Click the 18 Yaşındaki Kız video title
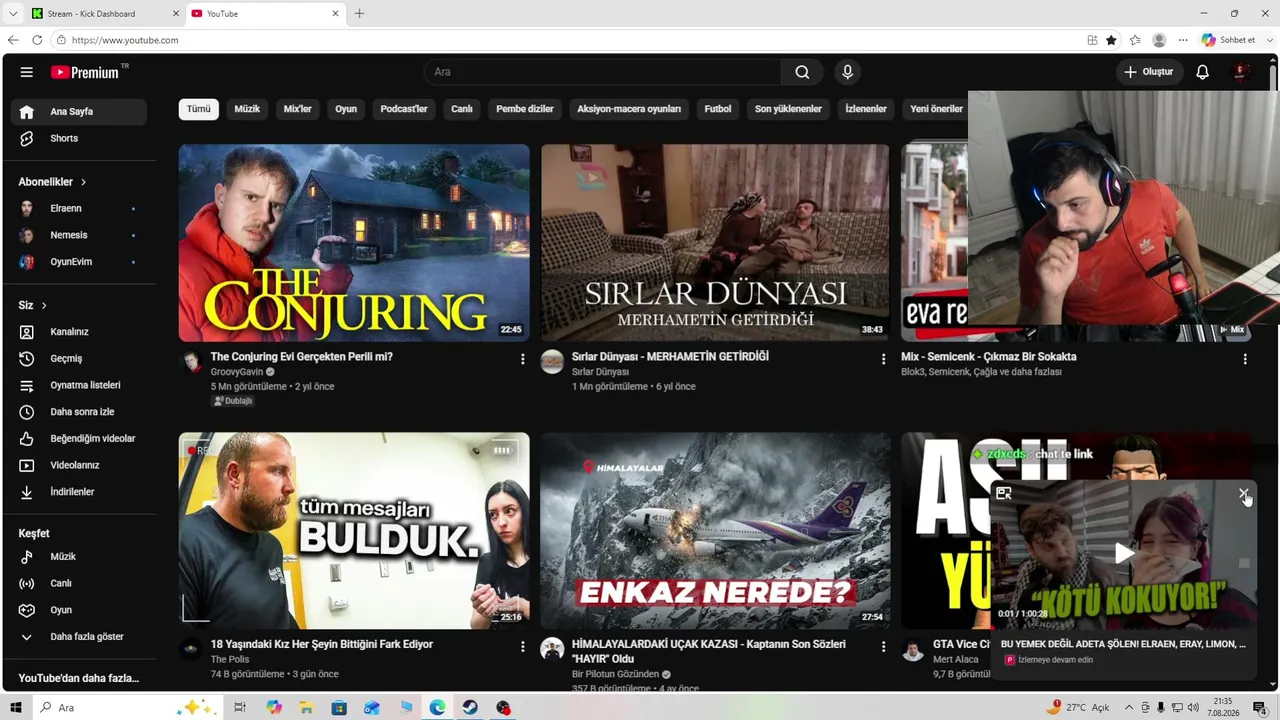Screen dimensions: 1280x720 (322, 645)
